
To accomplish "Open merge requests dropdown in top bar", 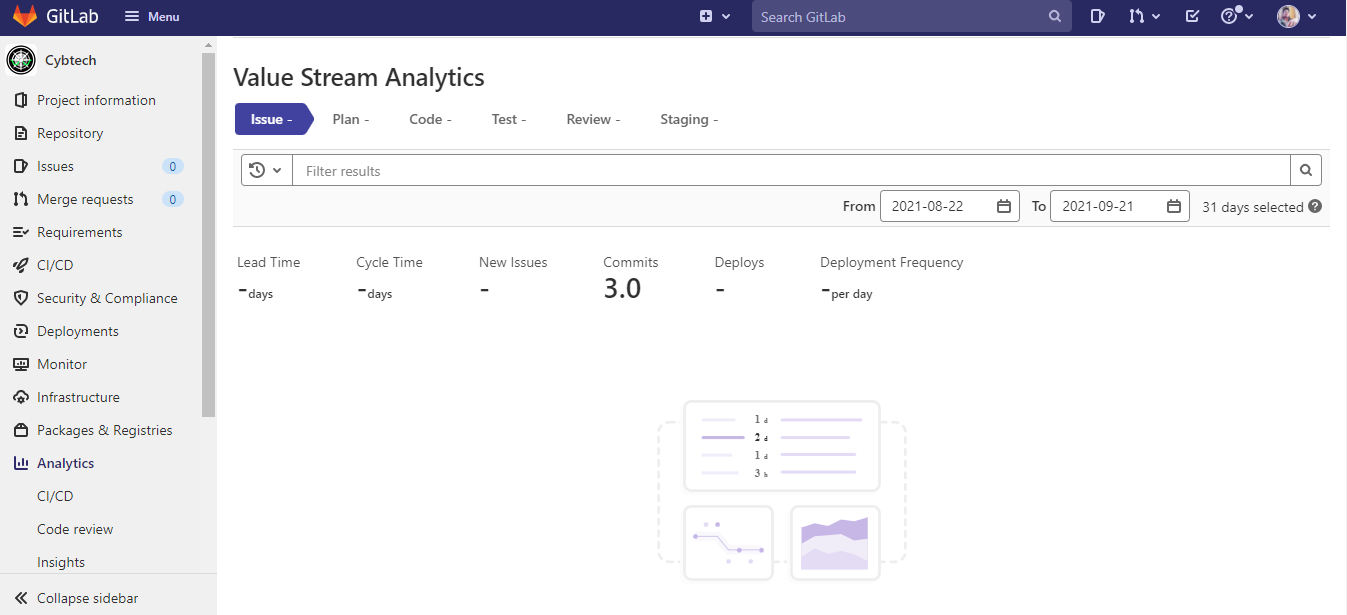I will (1145, 17).
